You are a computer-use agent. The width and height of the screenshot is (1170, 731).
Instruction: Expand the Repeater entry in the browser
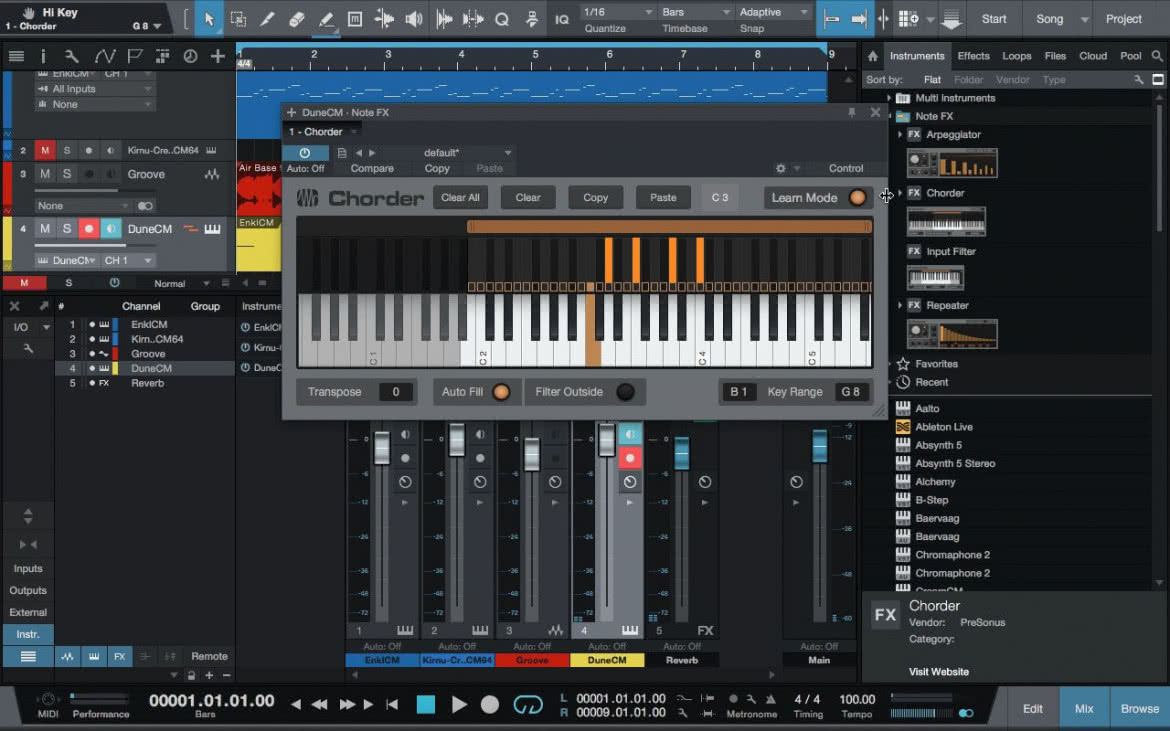click(900, 306)
